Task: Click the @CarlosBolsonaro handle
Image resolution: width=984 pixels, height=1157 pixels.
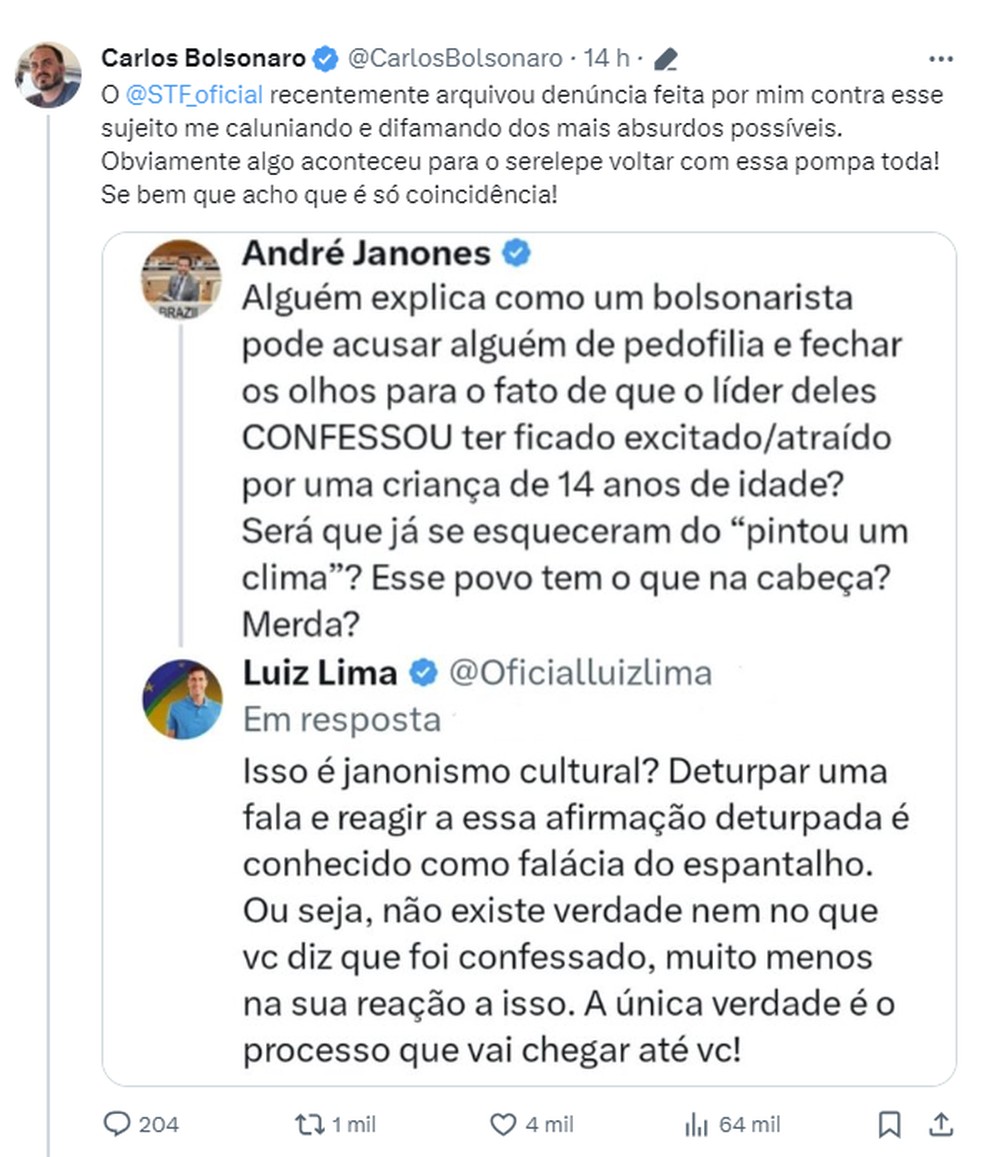Action: (457, 58)
